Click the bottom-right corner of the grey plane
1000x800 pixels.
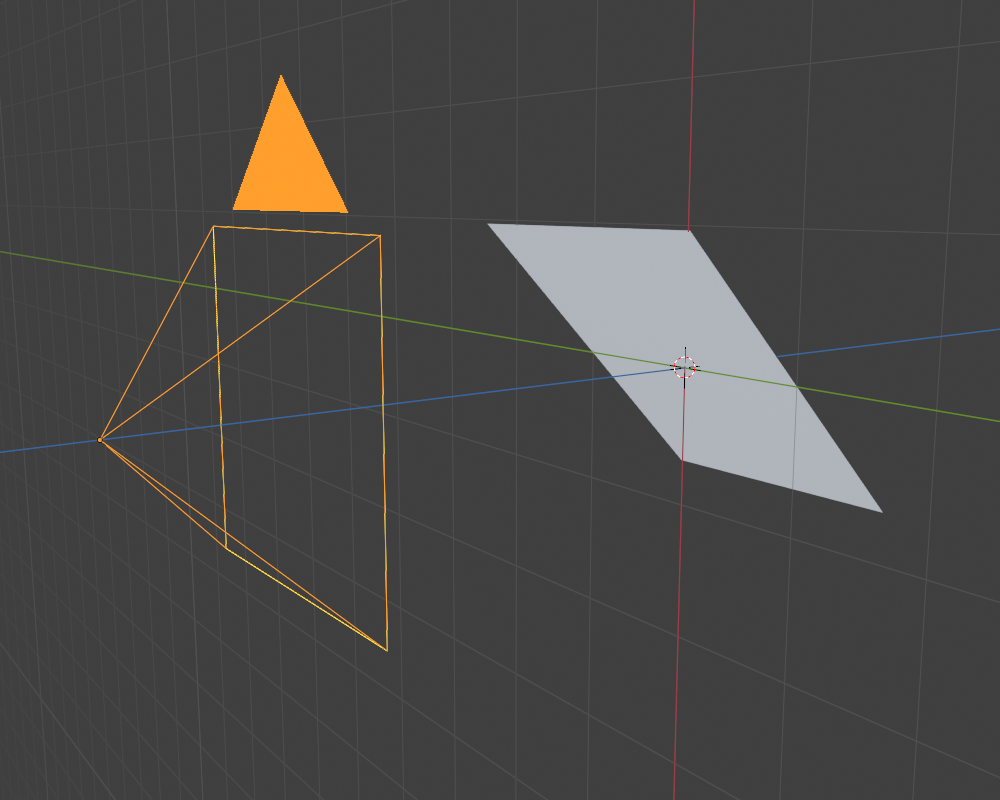pos(881,512)
